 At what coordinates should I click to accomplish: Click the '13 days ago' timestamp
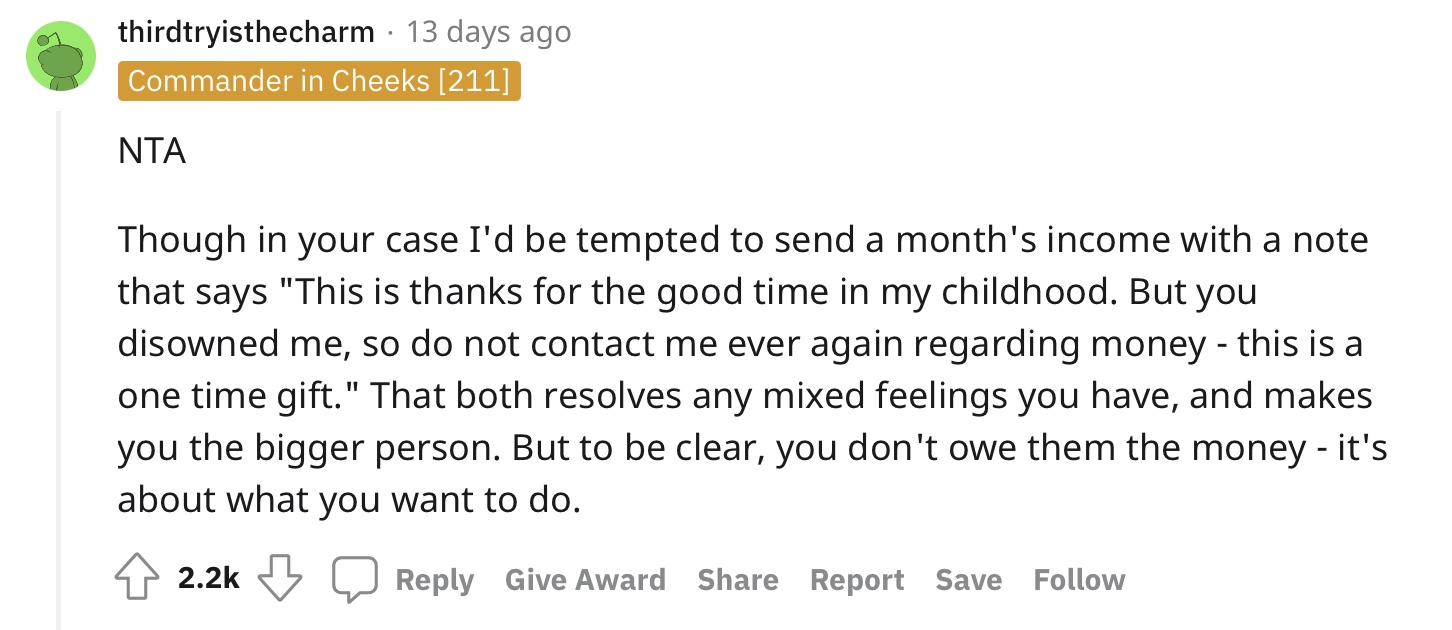(489, 32)
